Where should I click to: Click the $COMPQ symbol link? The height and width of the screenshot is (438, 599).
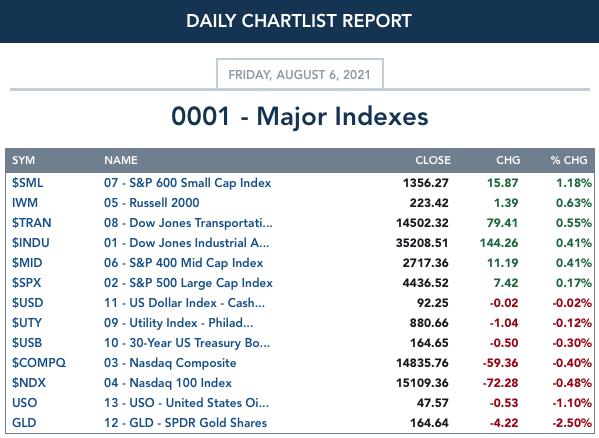[39, 363]
